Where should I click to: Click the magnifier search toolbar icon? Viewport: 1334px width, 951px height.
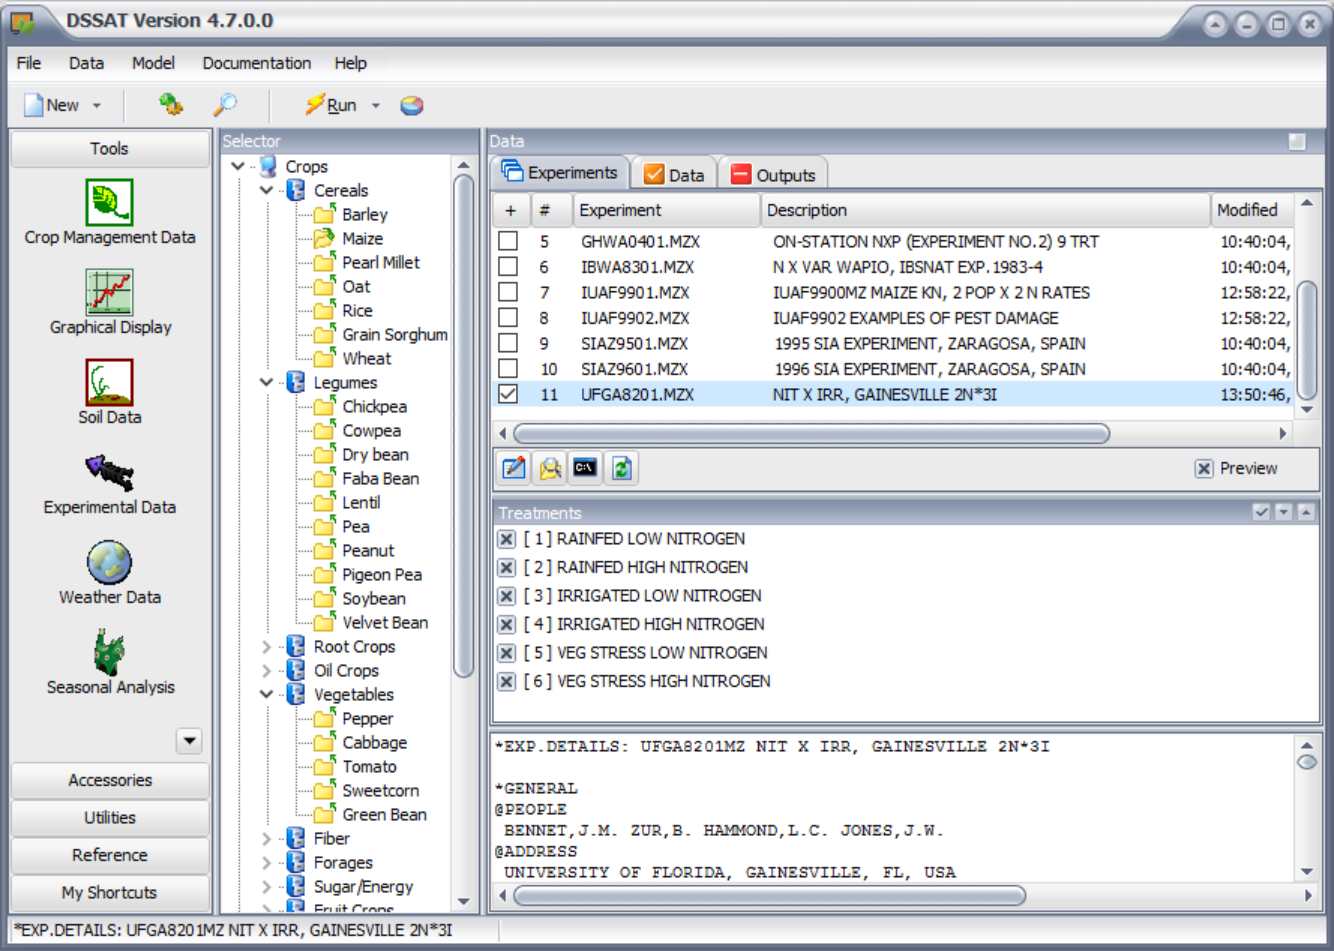(225, 104)
